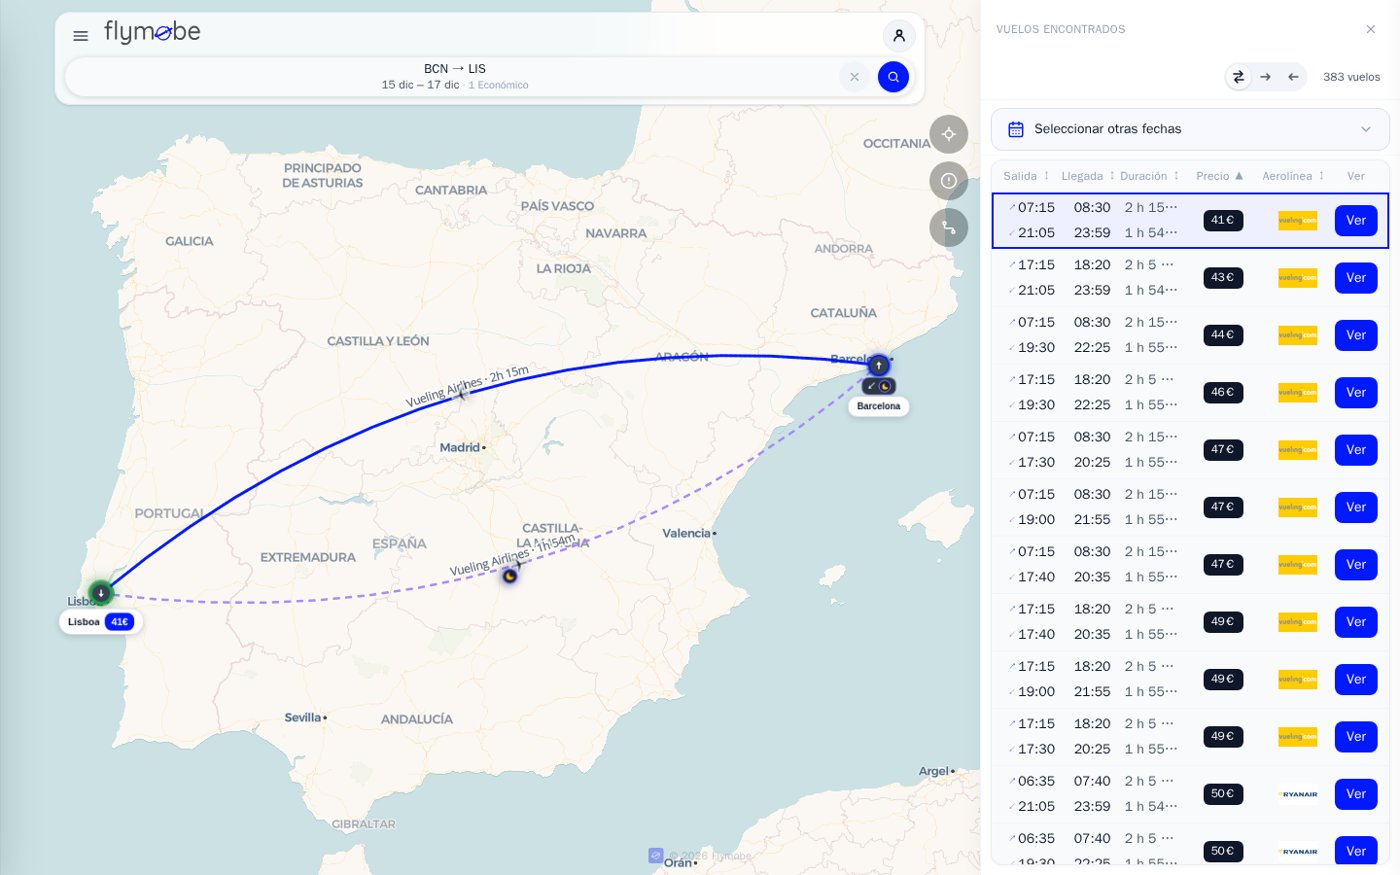Image resolution: width=1400 pixels, height=875 pixels.
Task: Select the 44 € price badge
Action: click(x=1223, y=335)
